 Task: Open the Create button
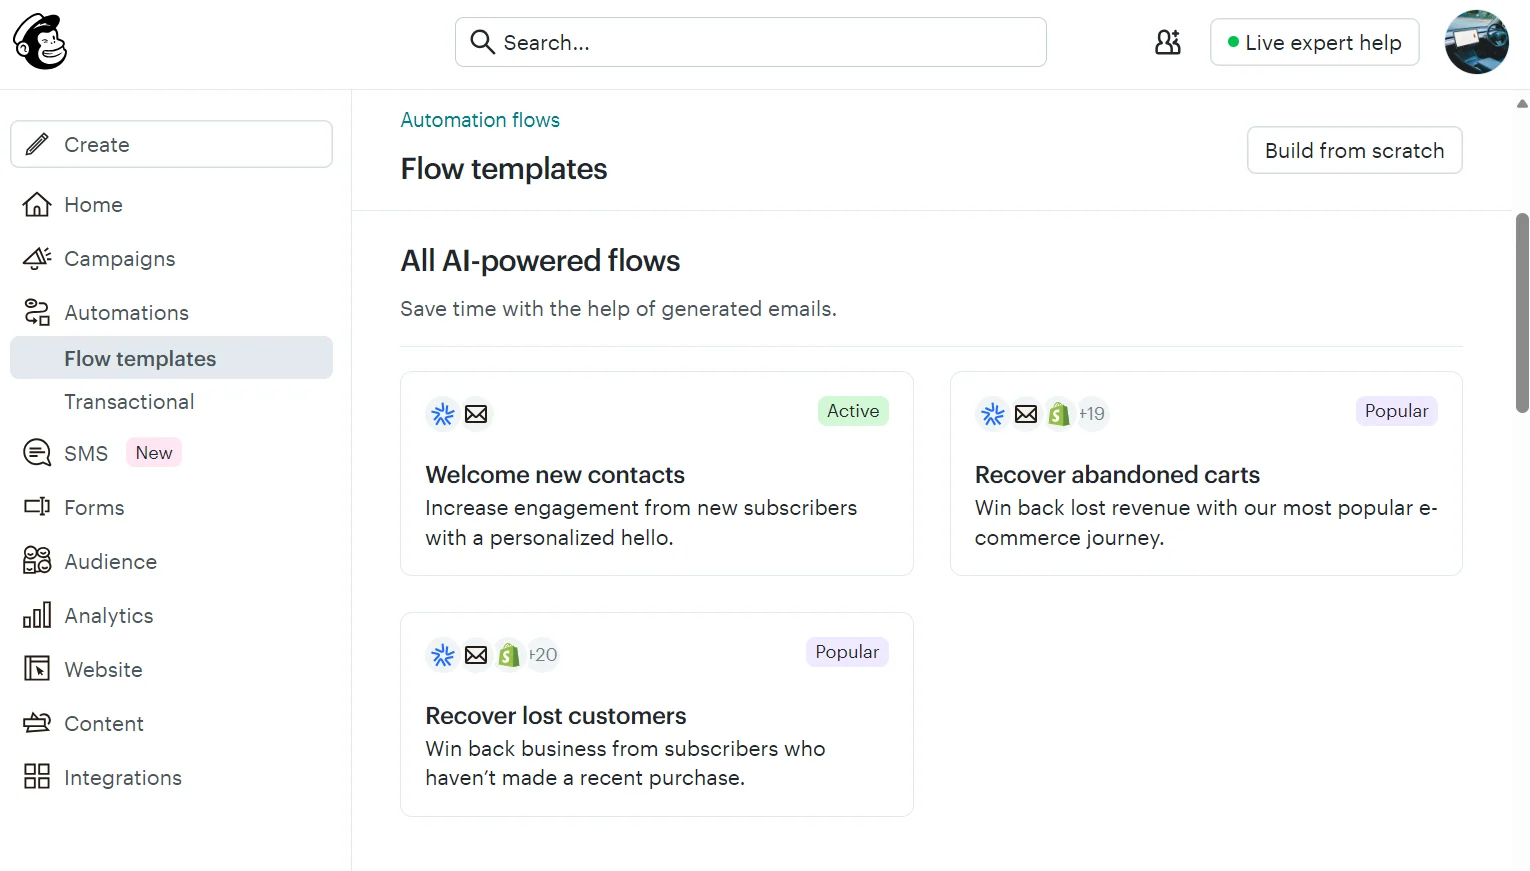(171, 144)
